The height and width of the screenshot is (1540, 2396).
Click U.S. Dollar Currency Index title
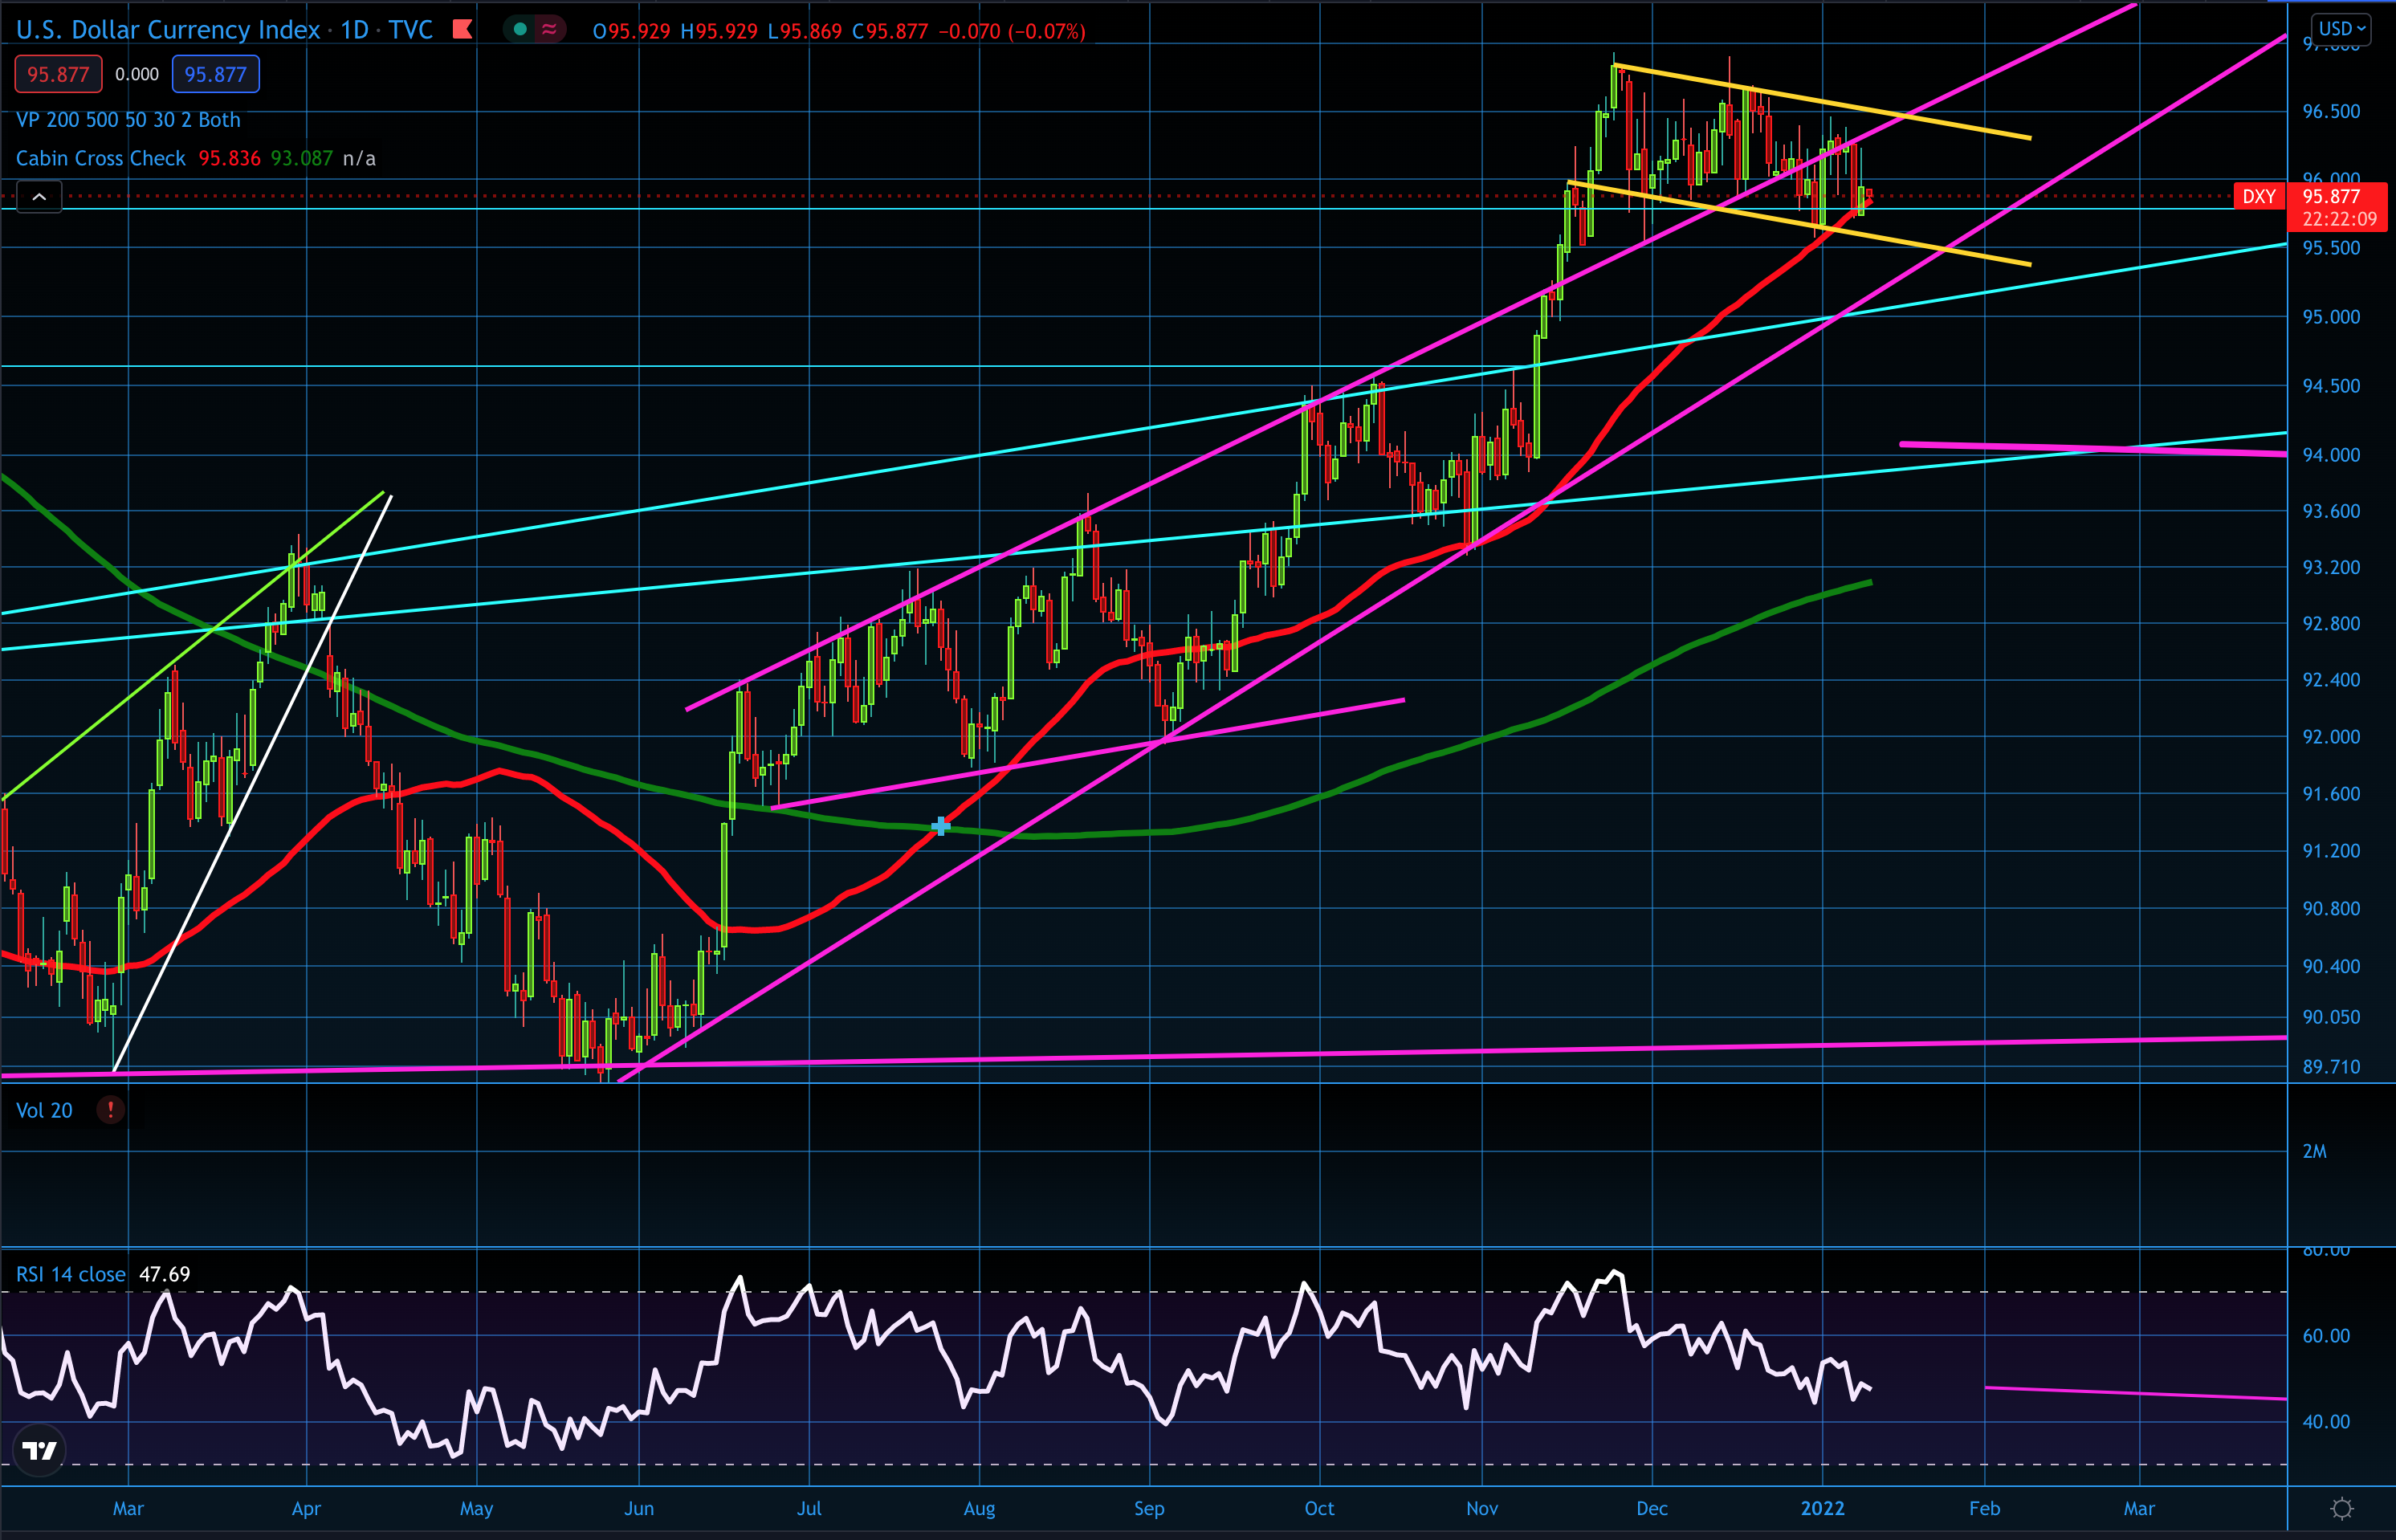tap(167, 30)
